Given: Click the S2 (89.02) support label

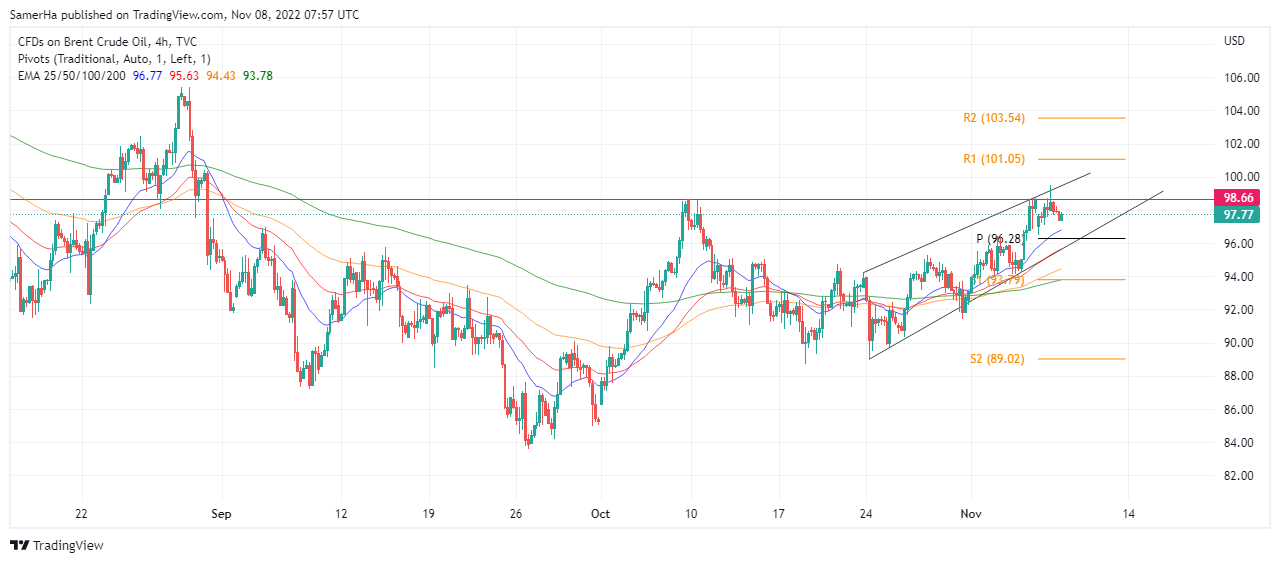Looking at the screenshot, I should 995,358.
